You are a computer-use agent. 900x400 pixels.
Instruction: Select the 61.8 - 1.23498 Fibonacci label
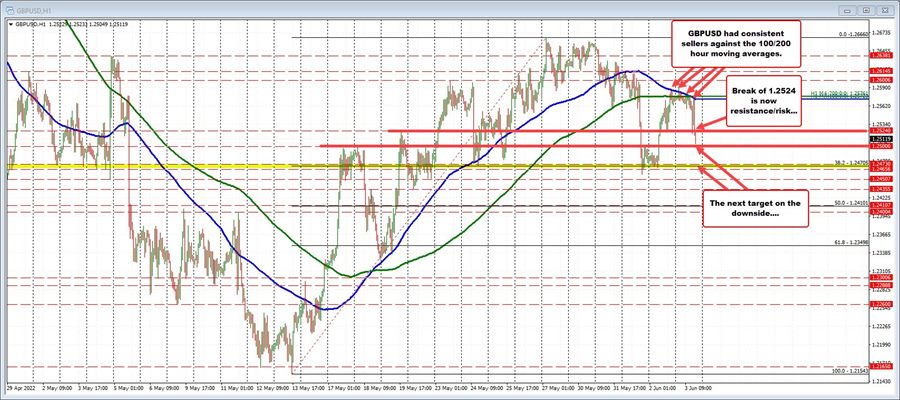click(852, 243)
